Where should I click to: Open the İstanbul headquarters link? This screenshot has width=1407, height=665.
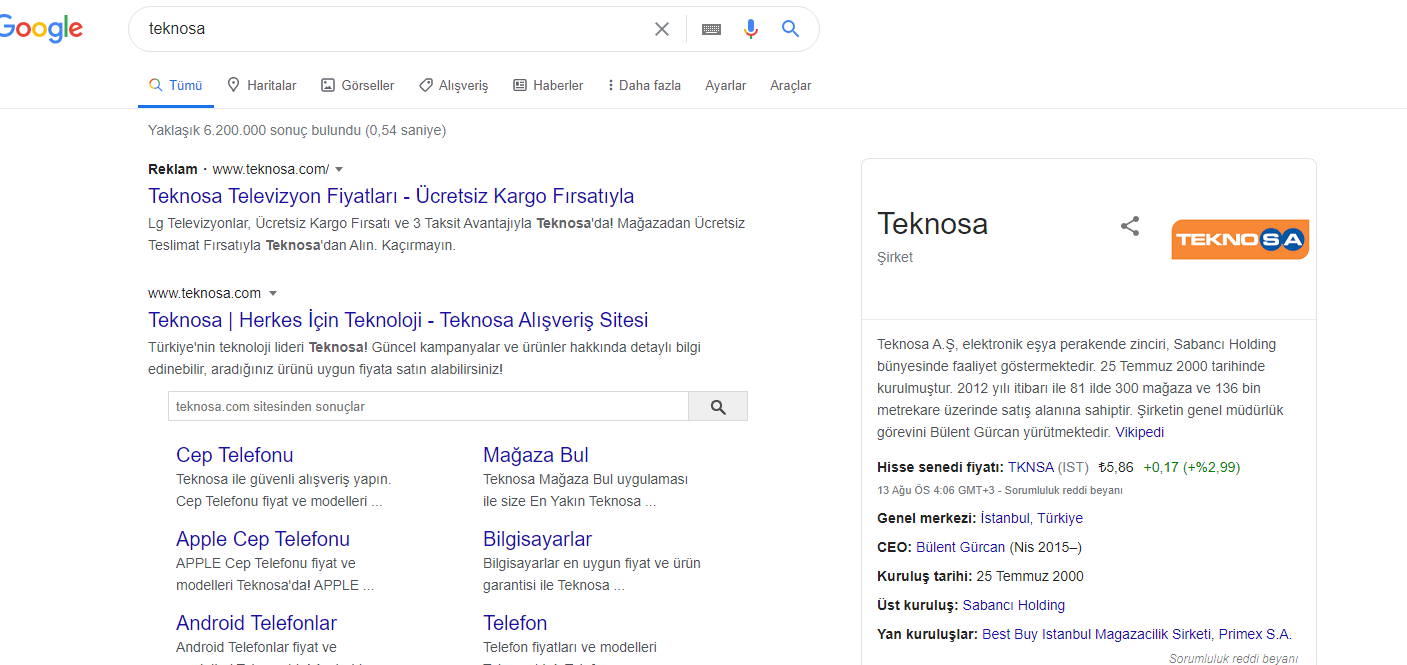(1004, 518)
